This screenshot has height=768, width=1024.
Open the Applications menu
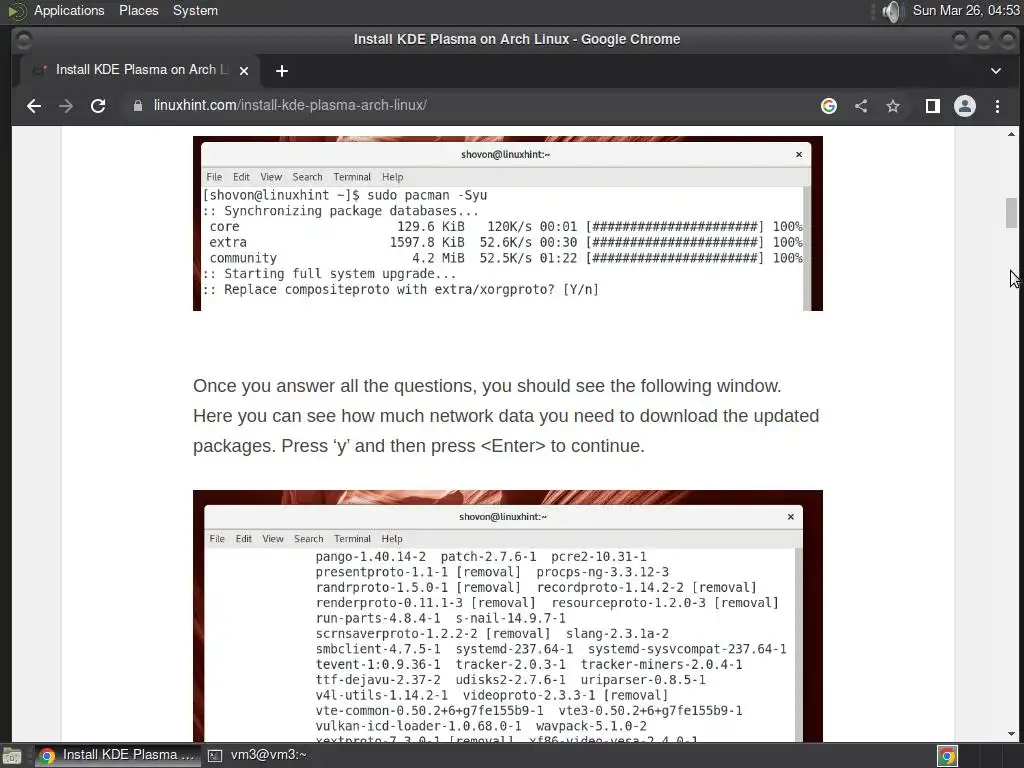[x=69, y=10]
